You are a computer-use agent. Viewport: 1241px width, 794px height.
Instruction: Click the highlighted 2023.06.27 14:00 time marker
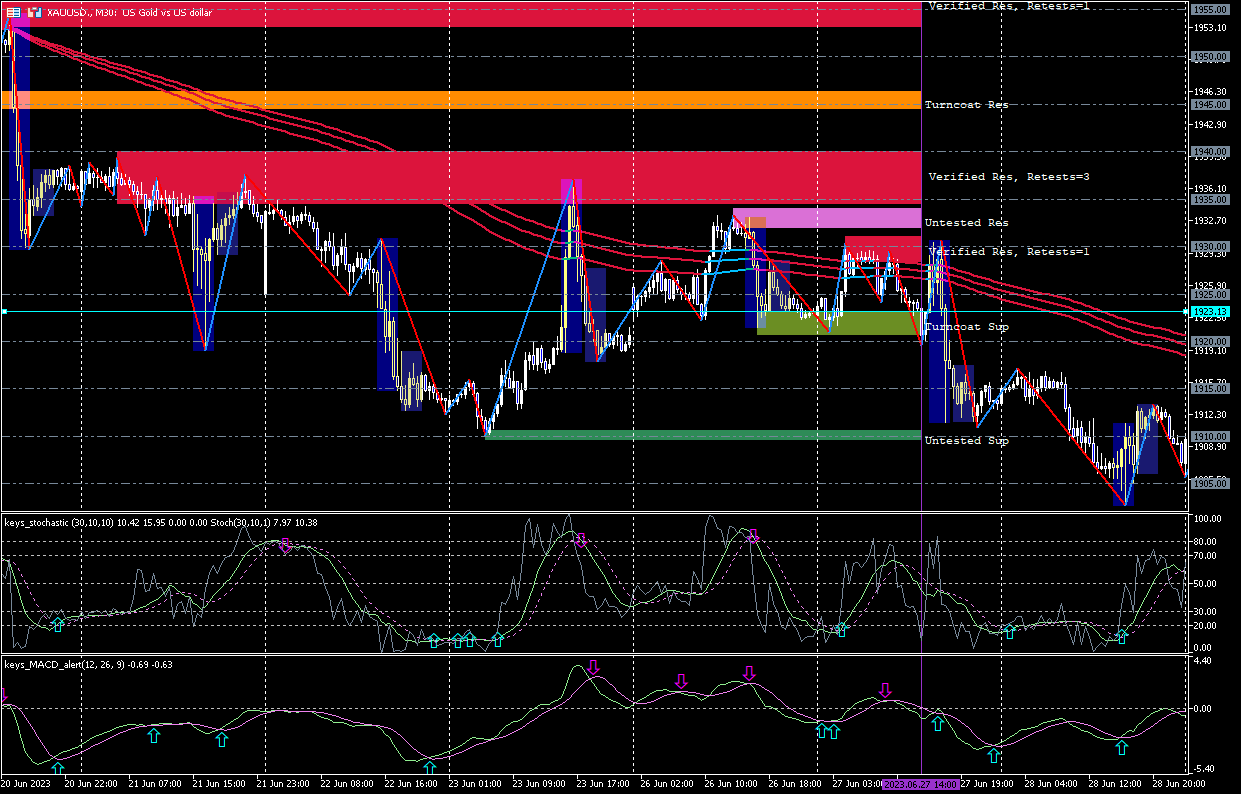click(922, 785)
